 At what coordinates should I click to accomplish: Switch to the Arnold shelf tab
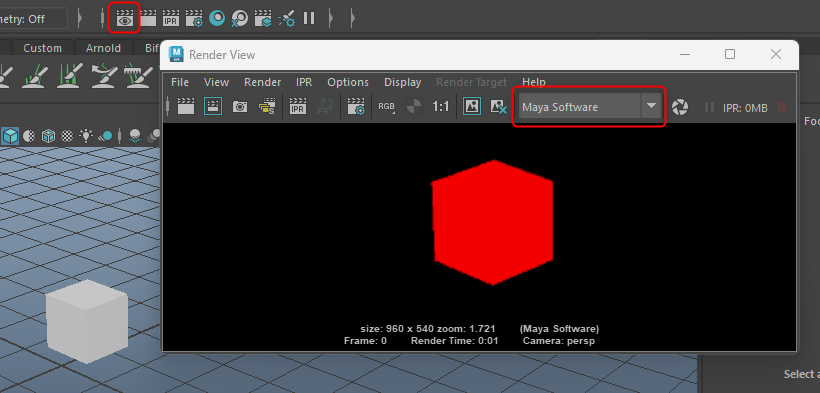tap(103, 48)
